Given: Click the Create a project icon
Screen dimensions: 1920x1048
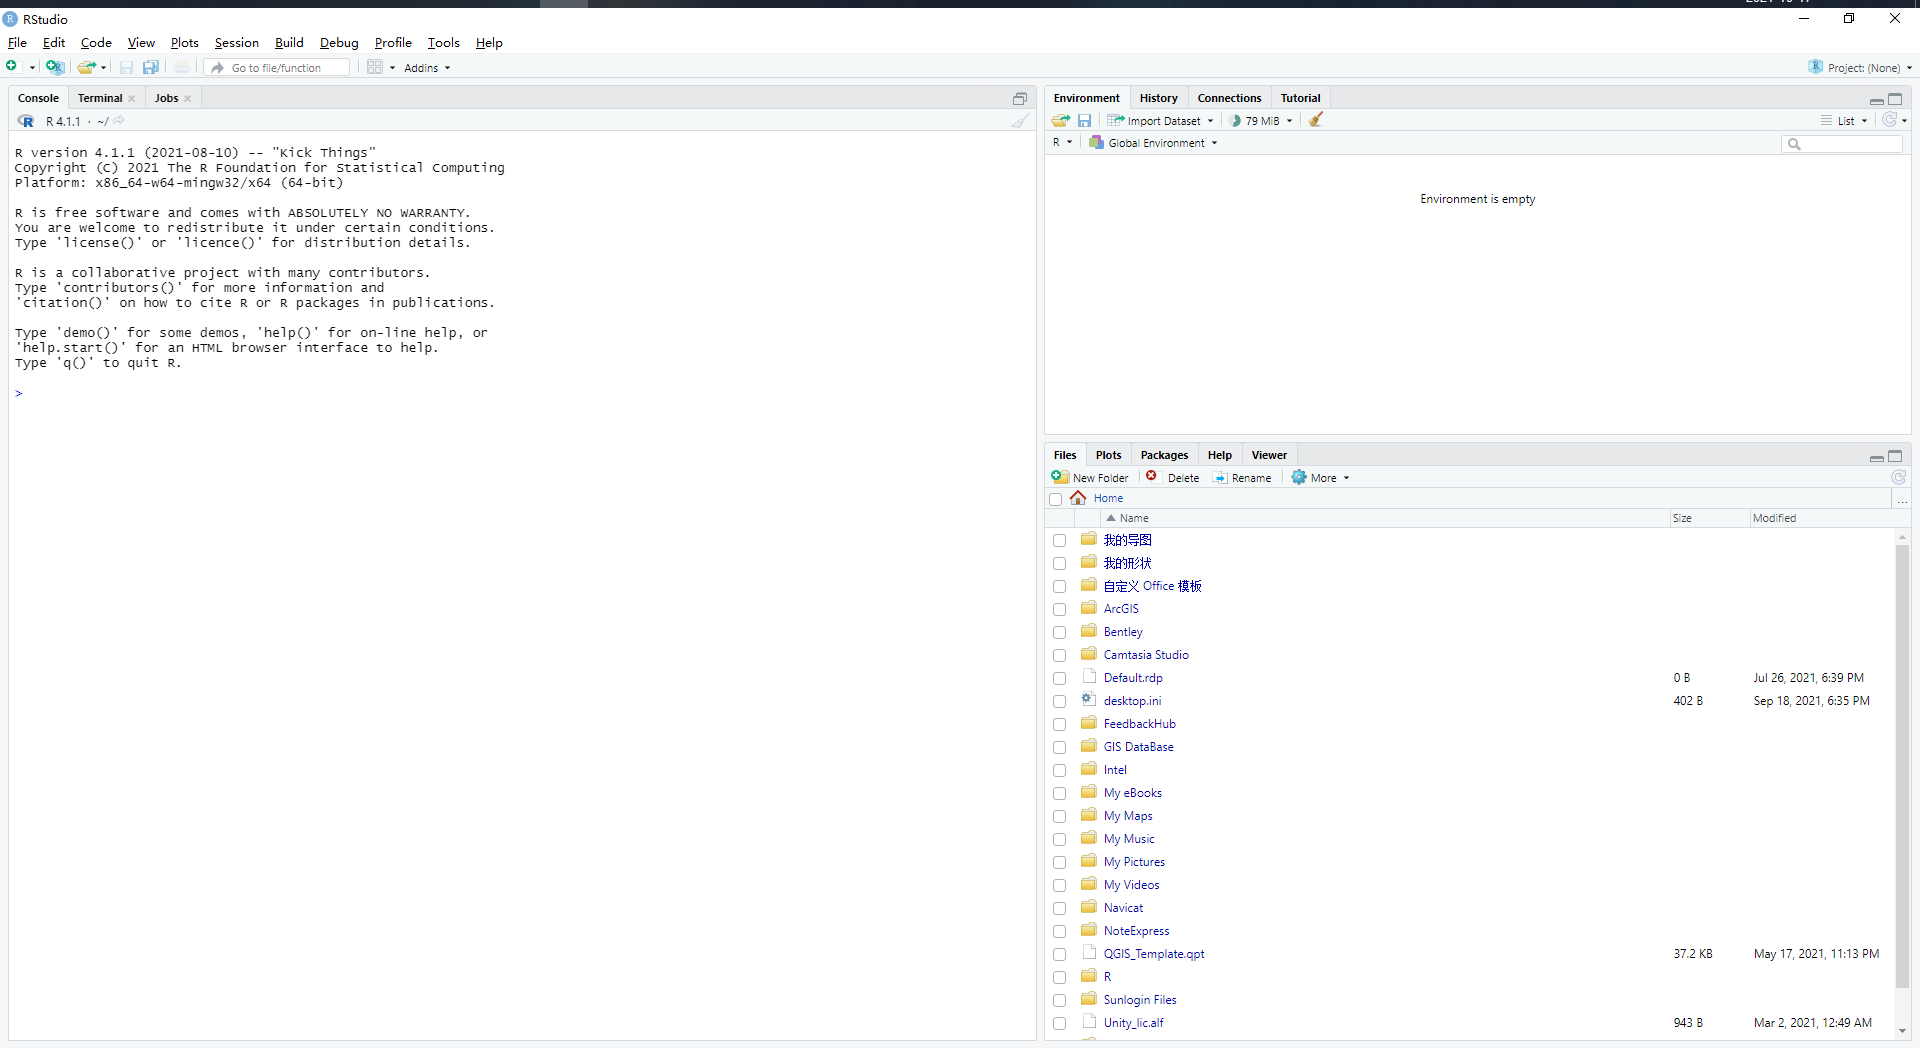Looking at the screenshot, I should 55,67.
